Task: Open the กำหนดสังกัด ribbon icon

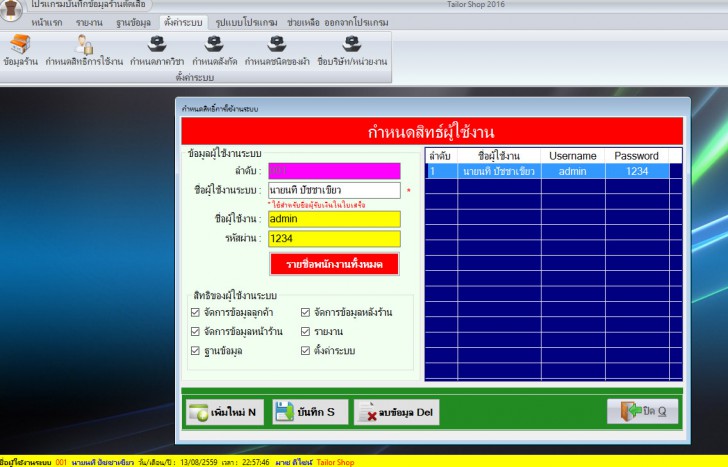Action: tap(214, 50)
